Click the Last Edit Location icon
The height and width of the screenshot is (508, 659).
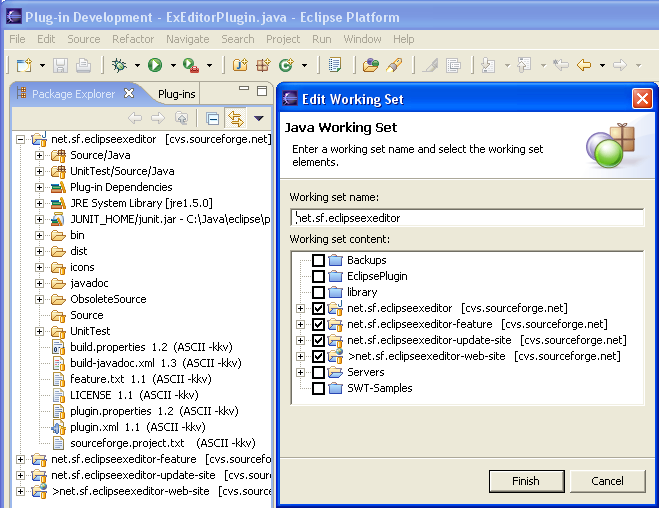pyautogui.click(x=561, y=65)
